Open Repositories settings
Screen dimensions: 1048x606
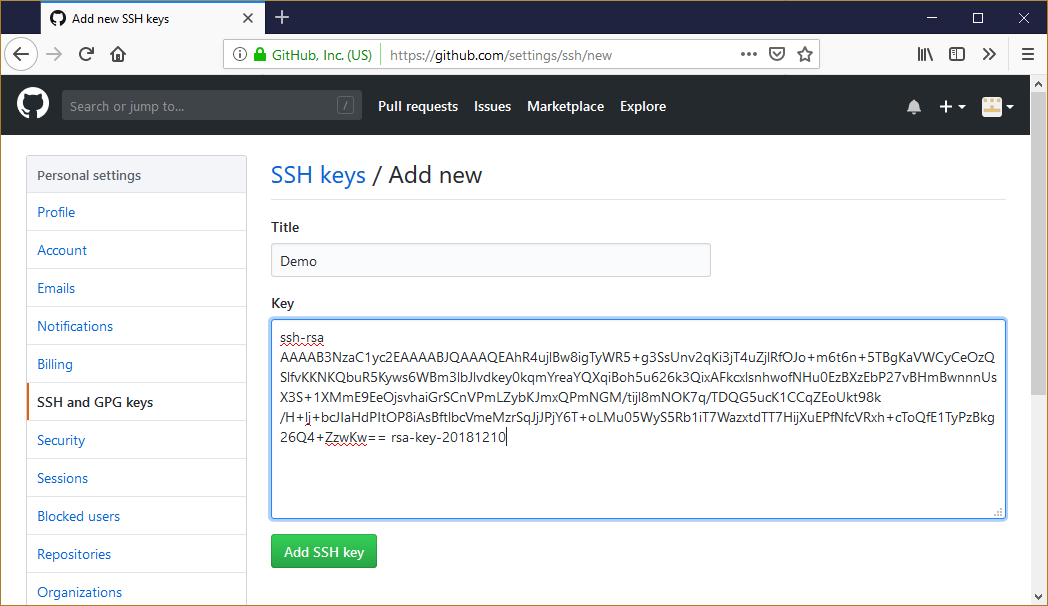pos(136,555)
